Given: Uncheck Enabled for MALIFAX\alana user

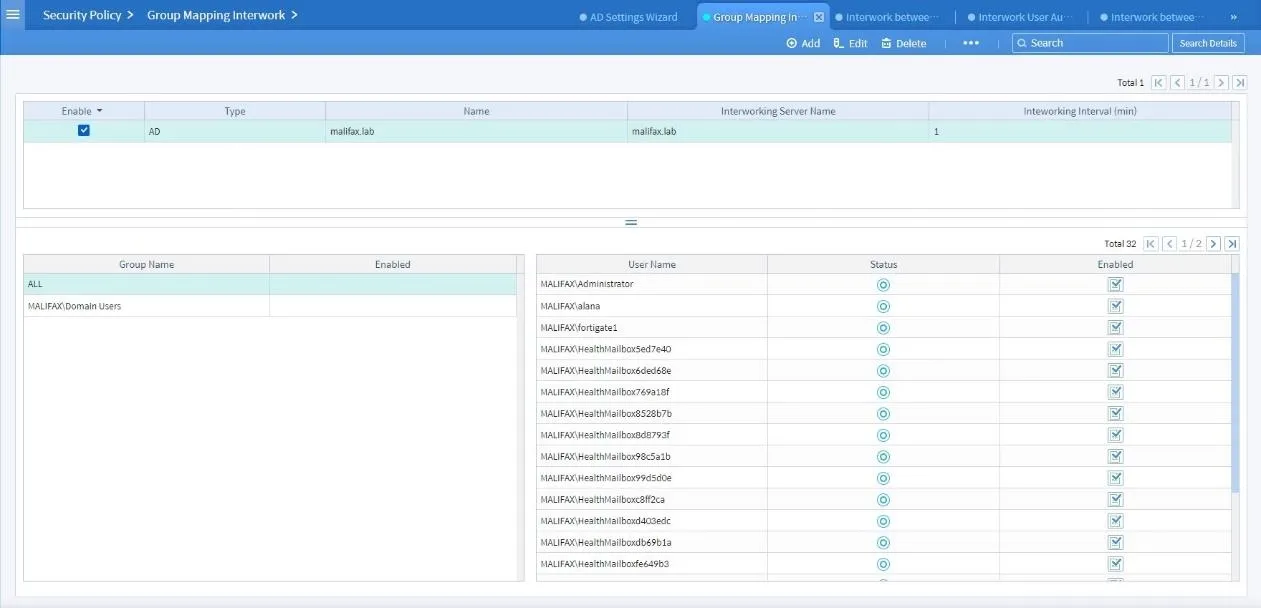Looking at the screenshot, I should [x=1115, y=305].
